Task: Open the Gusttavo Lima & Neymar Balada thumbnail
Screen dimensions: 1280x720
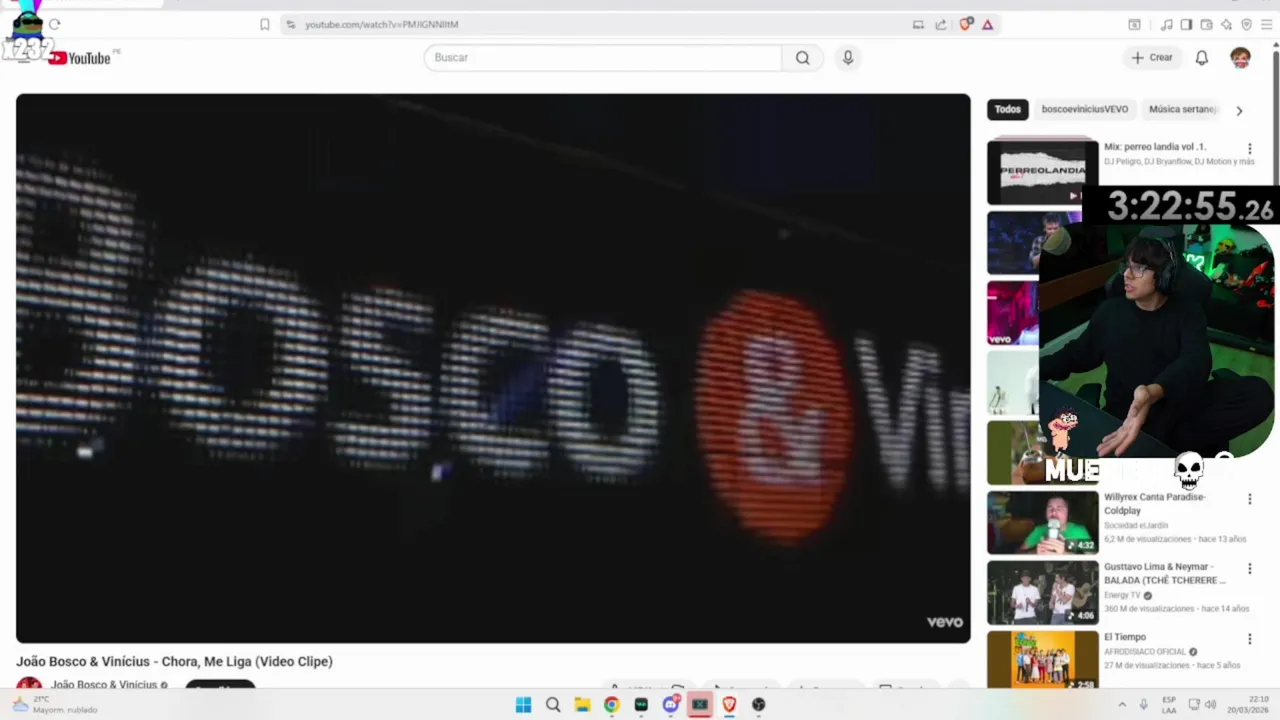Action: pos(1042,592)
